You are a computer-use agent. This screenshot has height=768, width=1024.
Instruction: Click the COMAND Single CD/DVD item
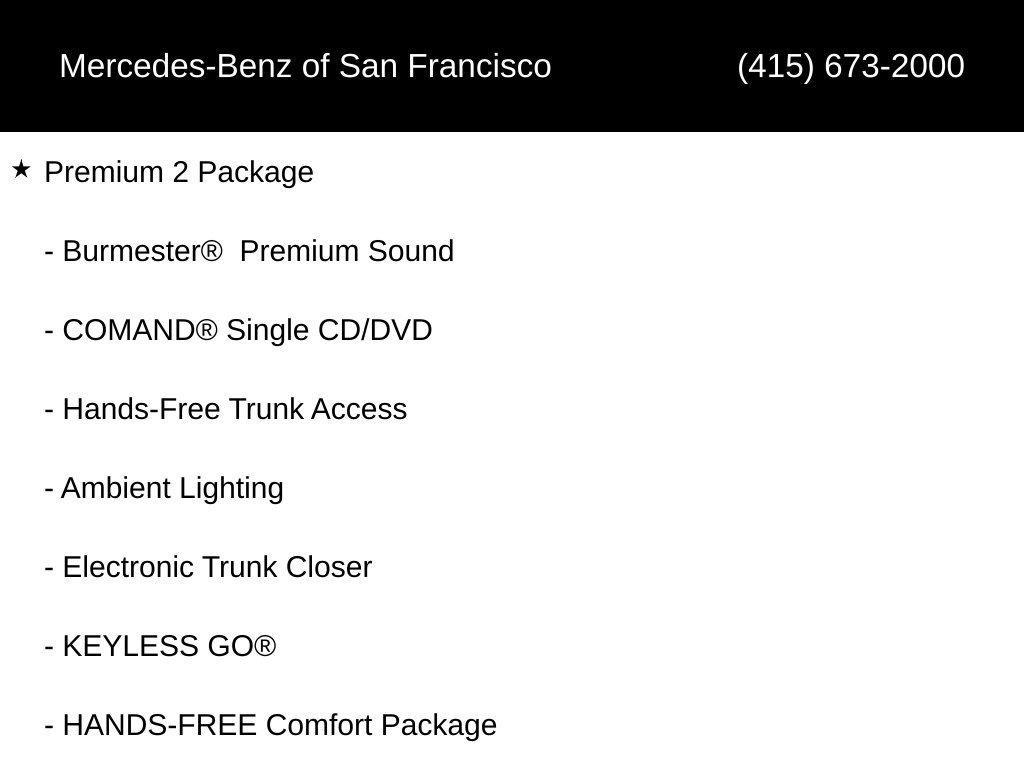coord(238,330)
